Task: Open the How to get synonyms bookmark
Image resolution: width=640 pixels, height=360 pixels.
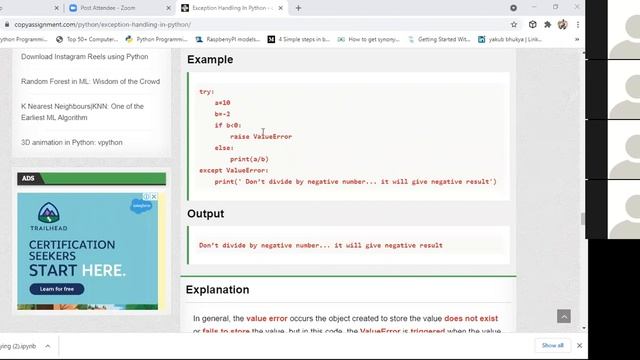Action: [x=369, y=40]
